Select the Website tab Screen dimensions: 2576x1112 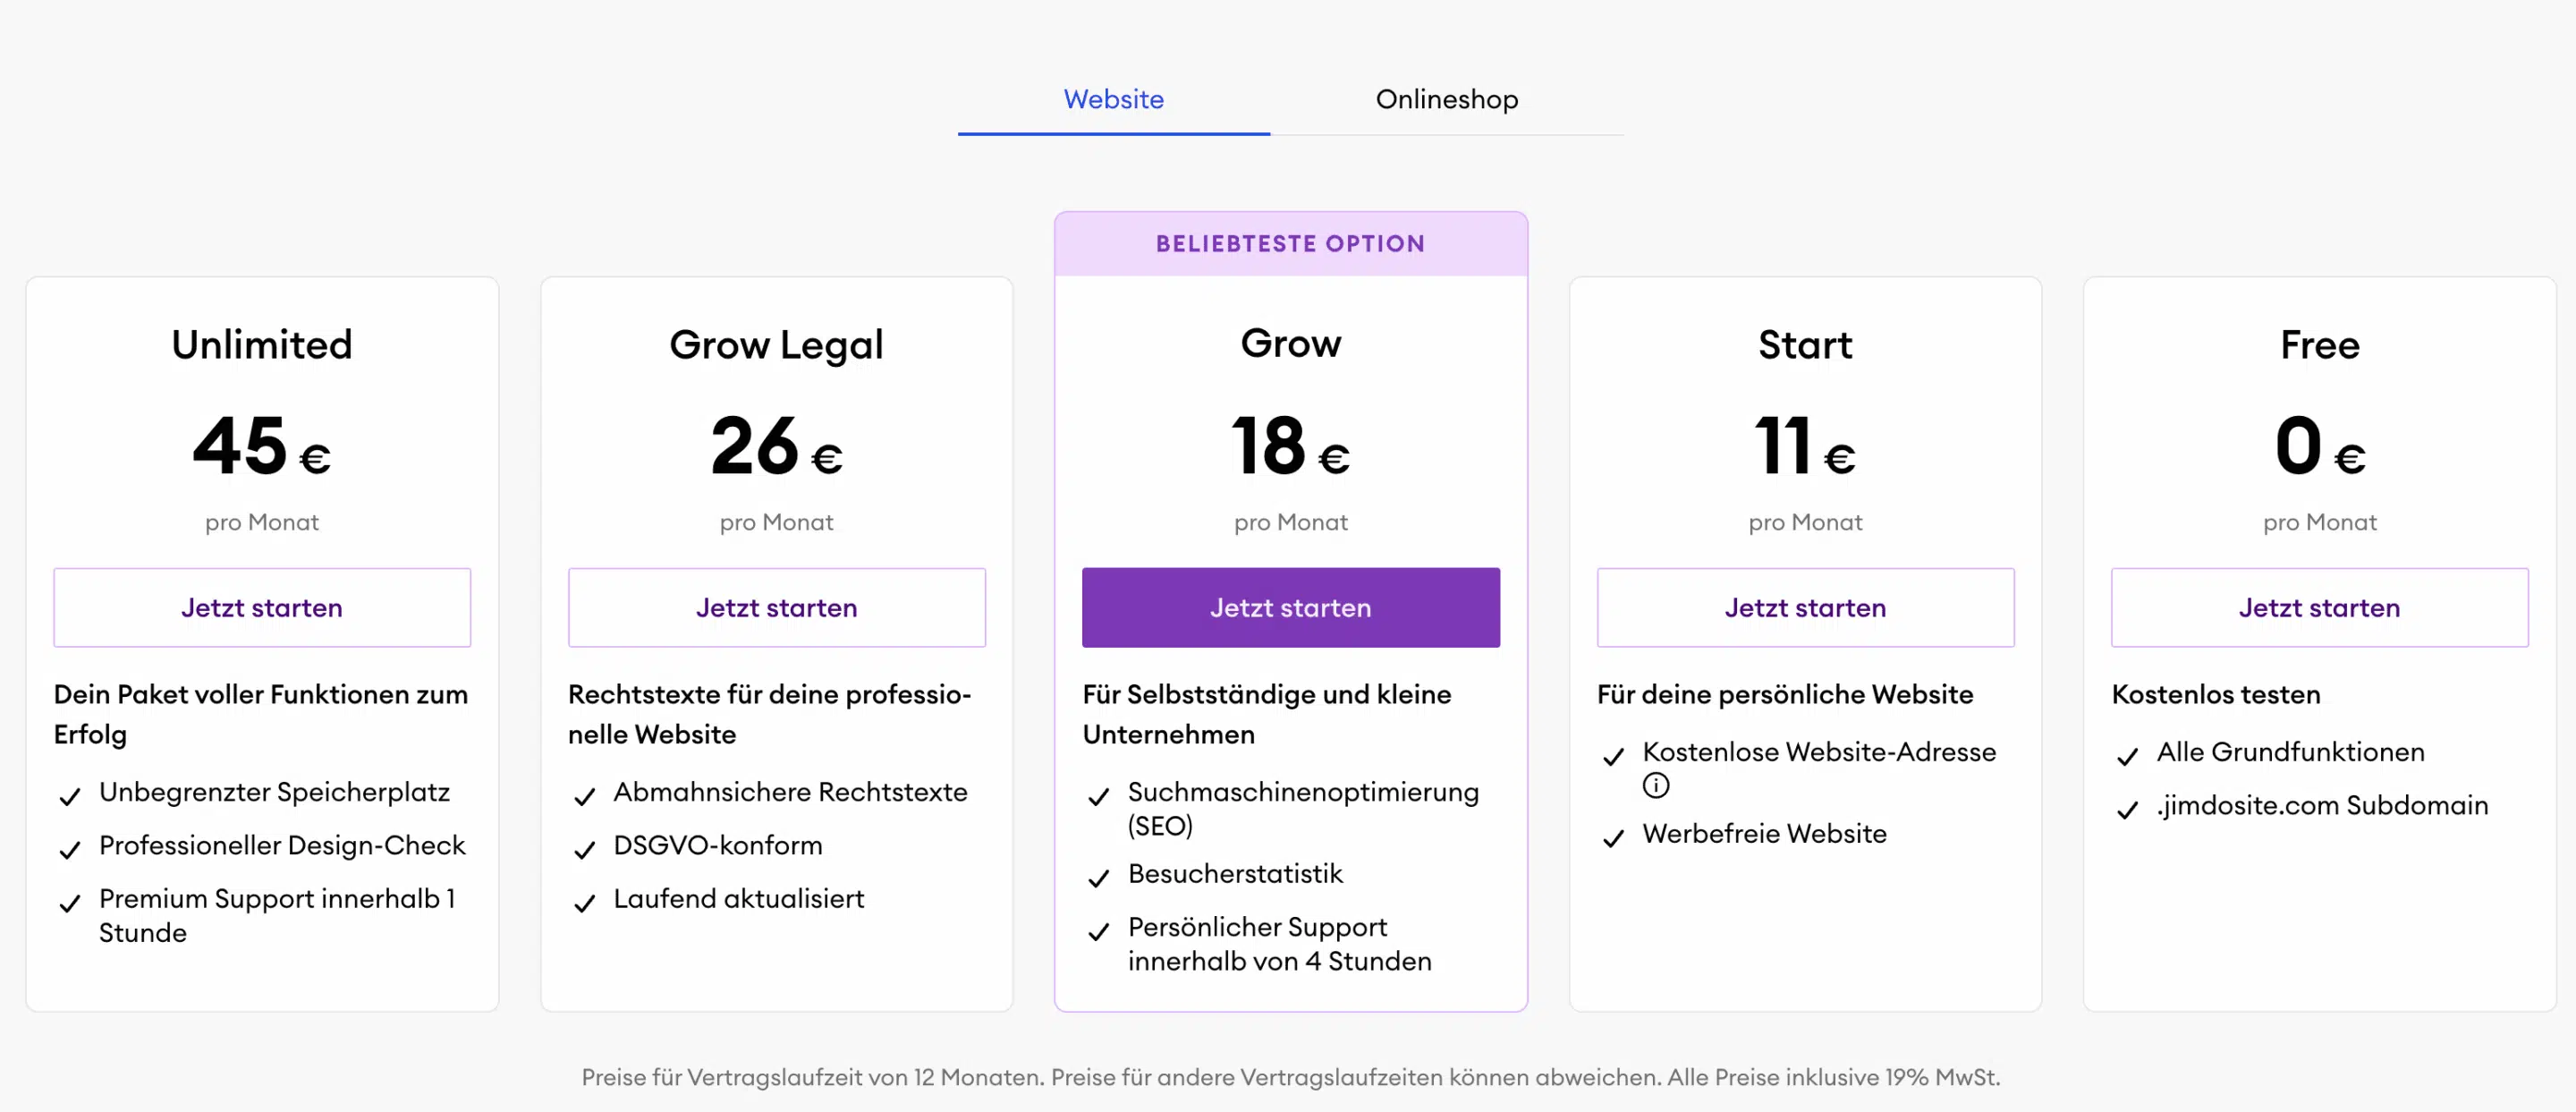pos(1114,99)
